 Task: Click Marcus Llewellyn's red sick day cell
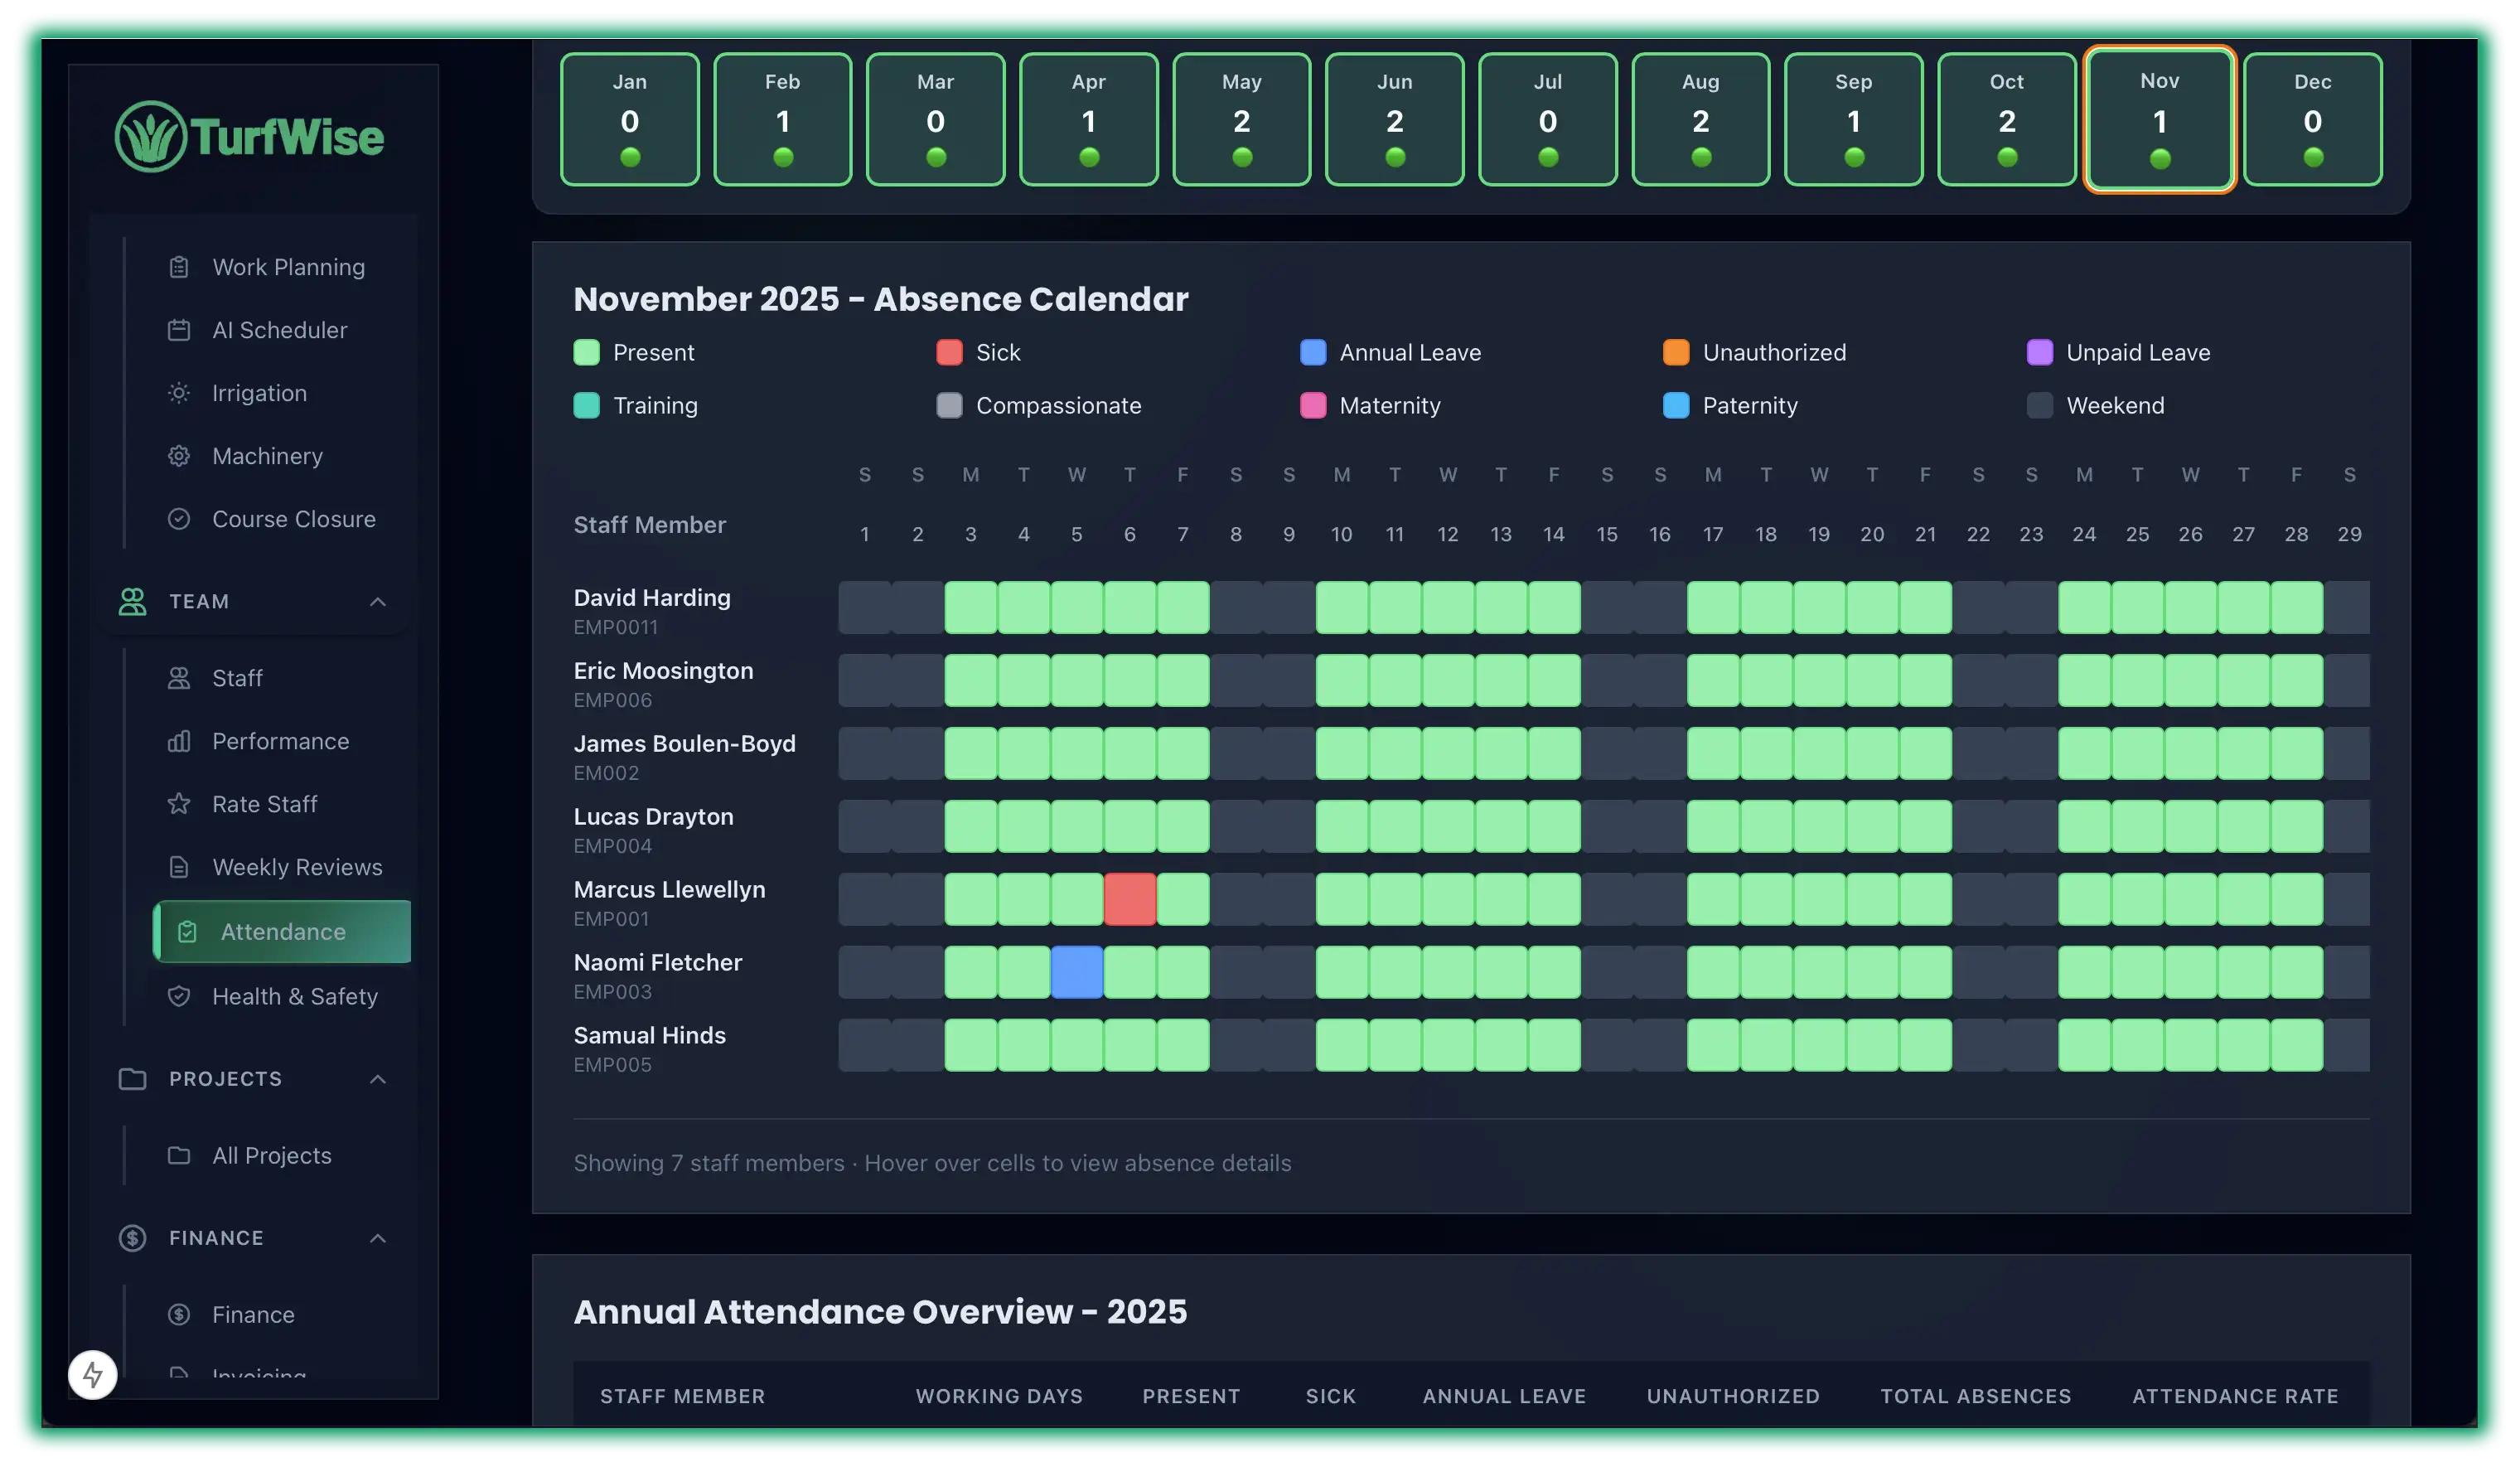(x=1130, y=899)
